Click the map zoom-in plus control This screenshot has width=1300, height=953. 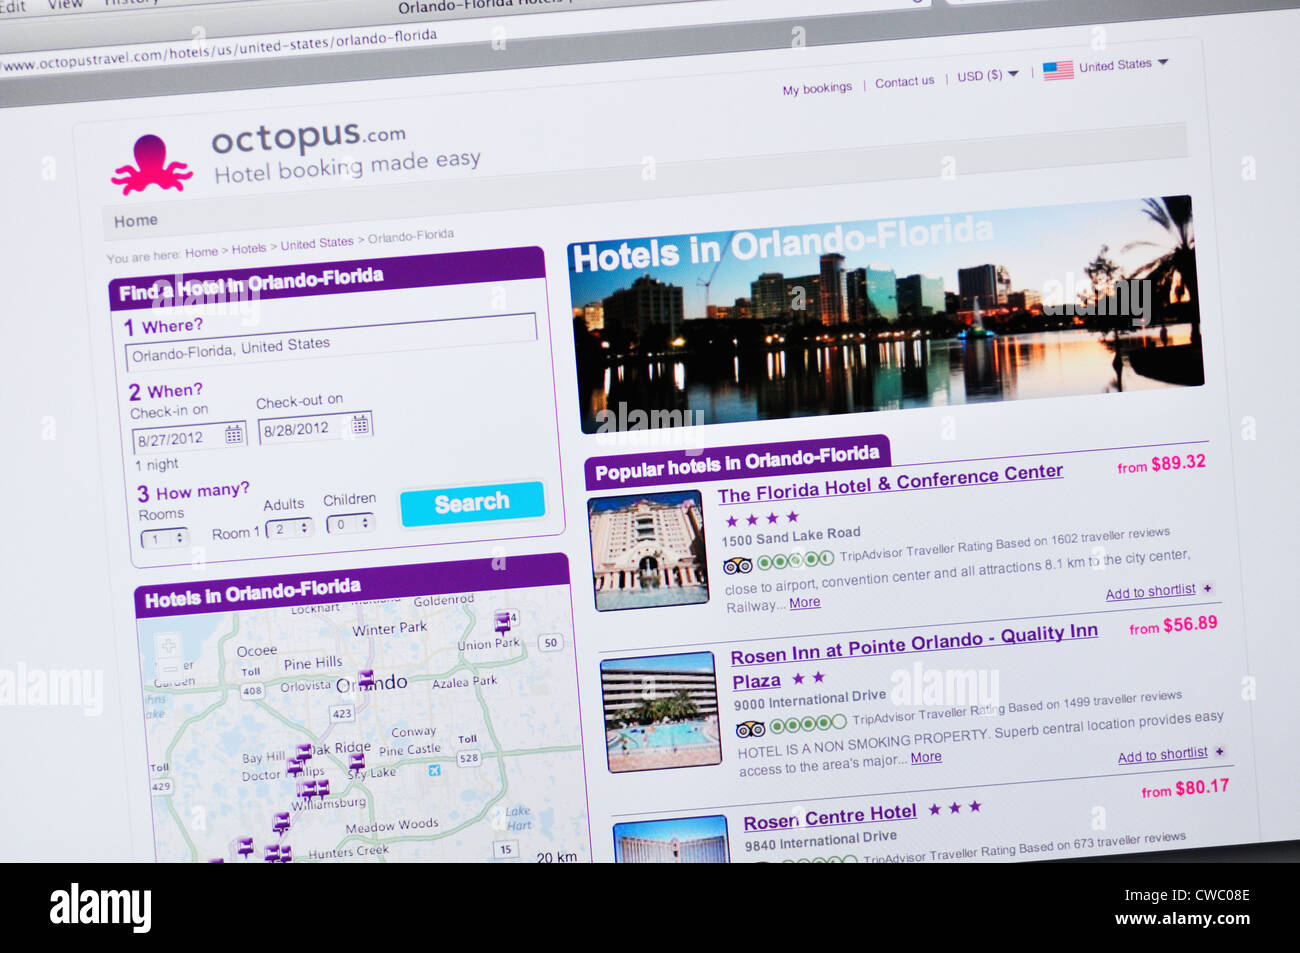coord(169,645)
